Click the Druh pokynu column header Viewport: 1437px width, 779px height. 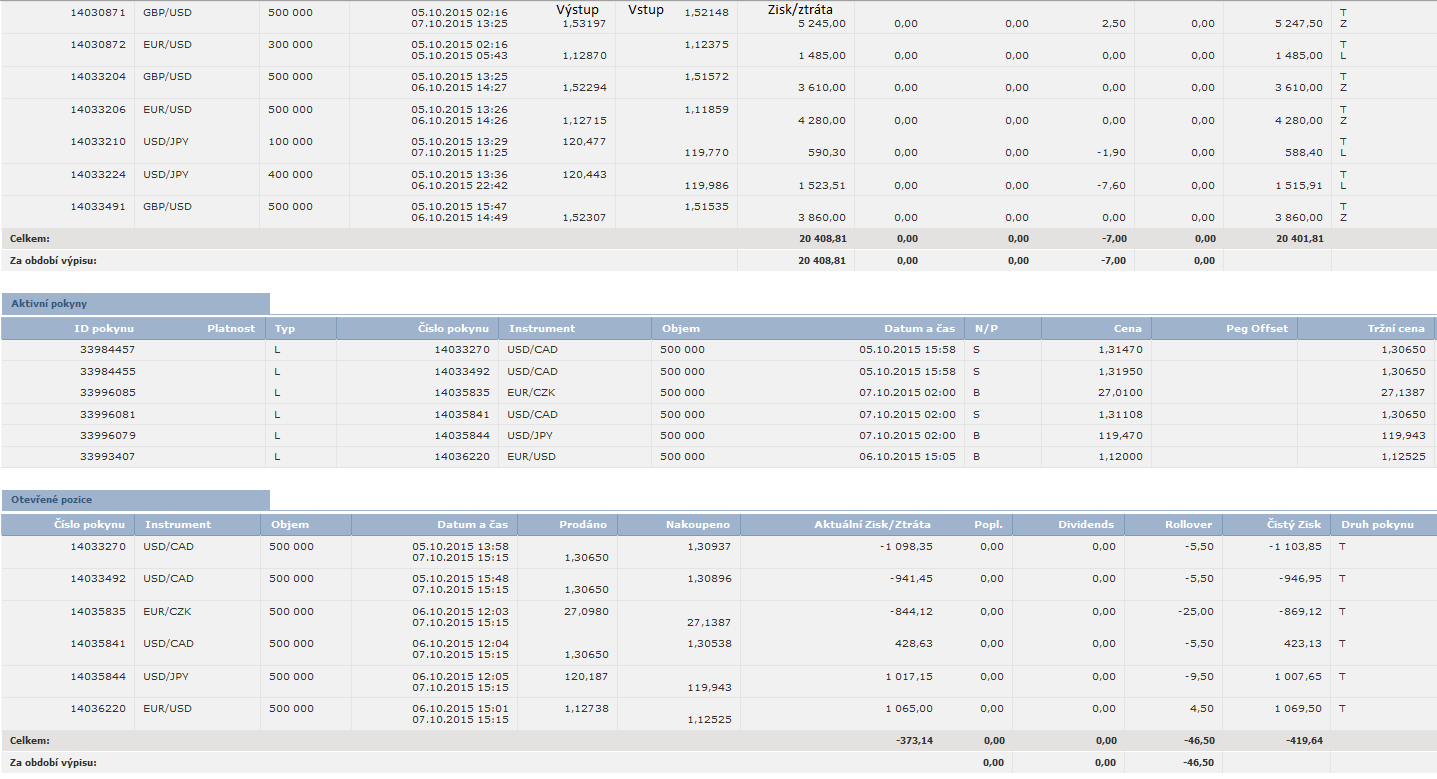point(1377,524)
